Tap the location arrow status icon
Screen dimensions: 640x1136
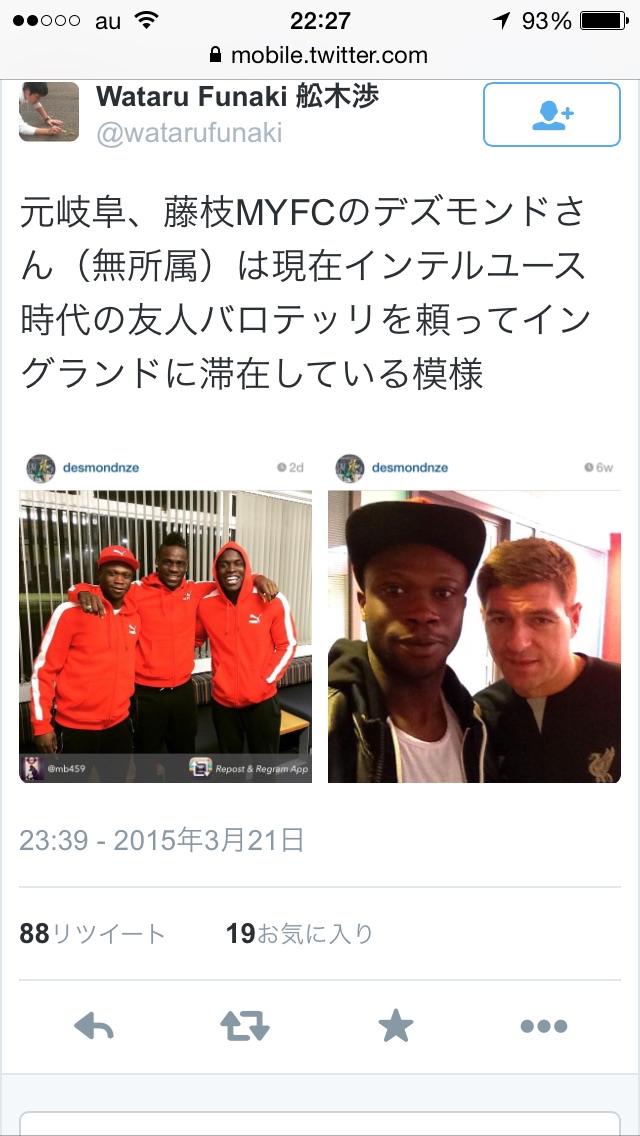(x=501, y=20)
